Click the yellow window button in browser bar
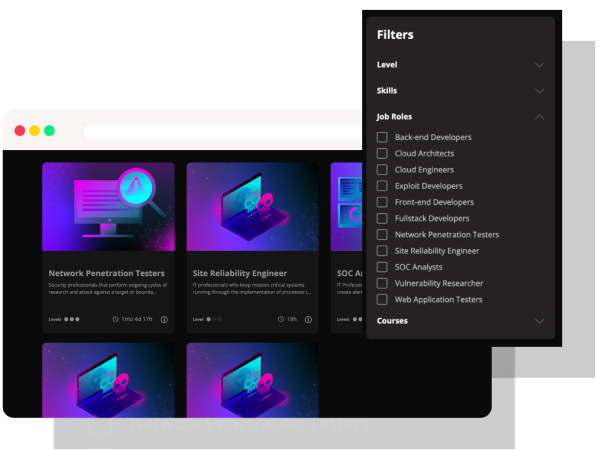The image size is (602, 450). coord(34,131)
